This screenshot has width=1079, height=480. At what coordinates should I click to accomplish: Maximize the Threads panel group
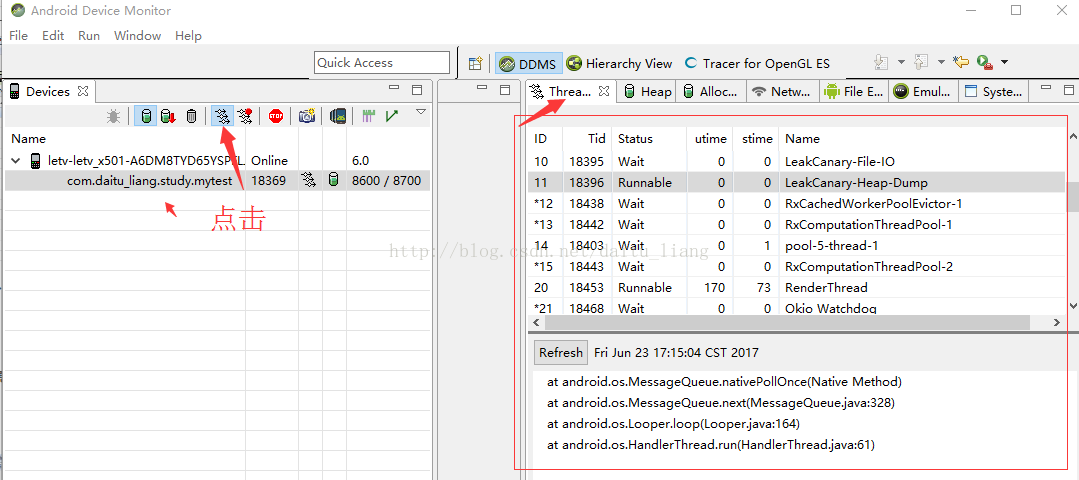pos(1069,89)
